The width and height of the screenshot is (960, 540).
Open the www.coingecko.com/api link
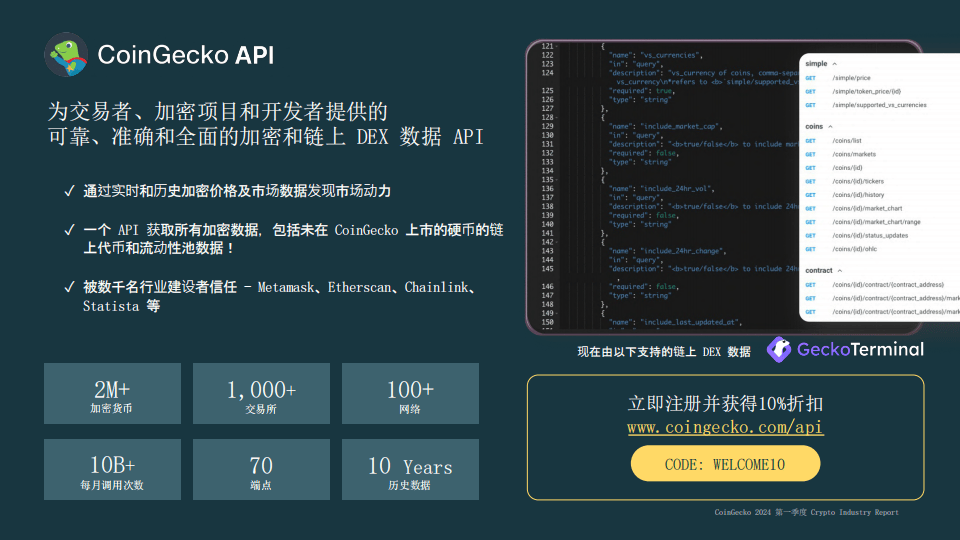pyautogui.click(x=726, y=427)
